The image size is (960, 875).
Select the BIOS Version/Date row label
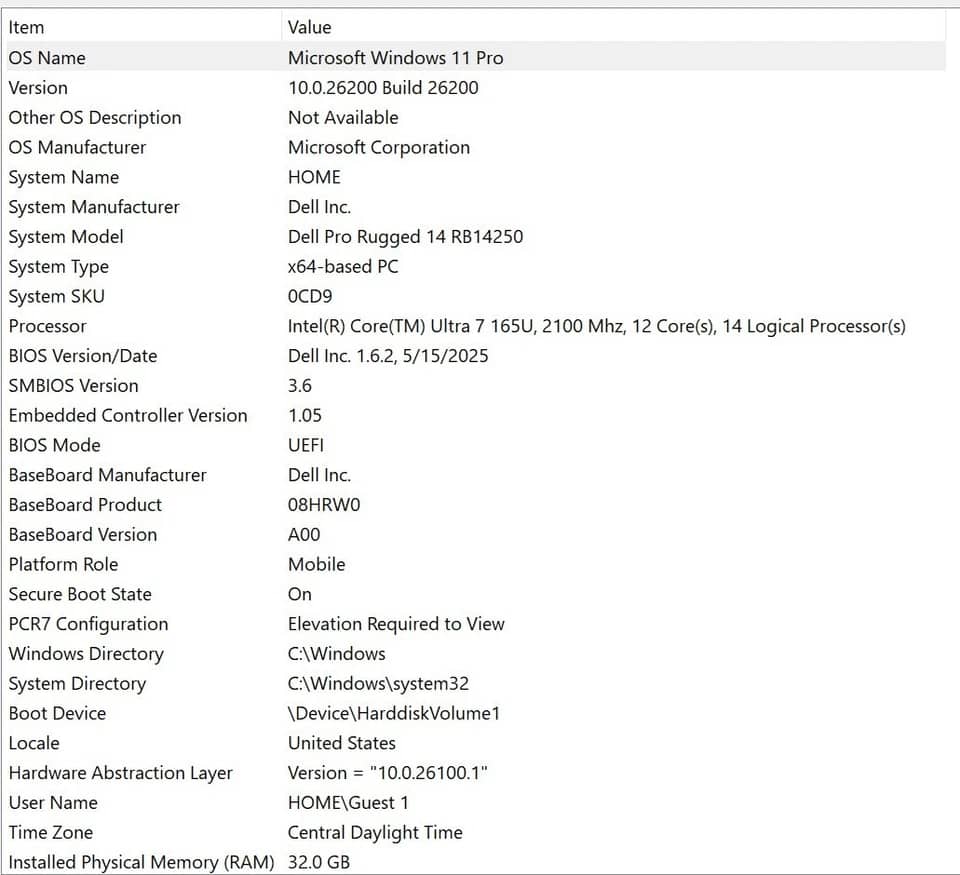83,356
